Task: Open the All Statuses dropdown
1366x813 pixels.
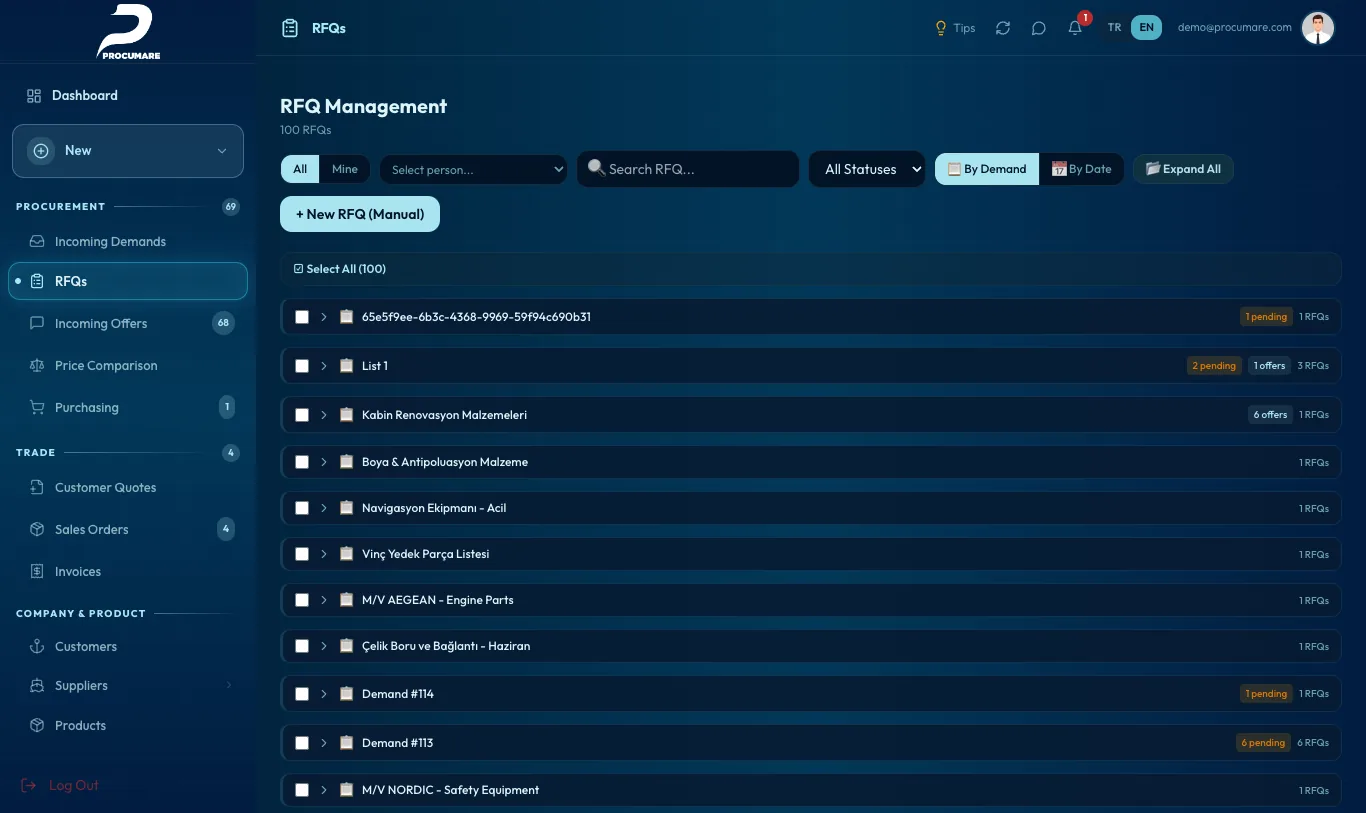Action: (x=868, y=169)
